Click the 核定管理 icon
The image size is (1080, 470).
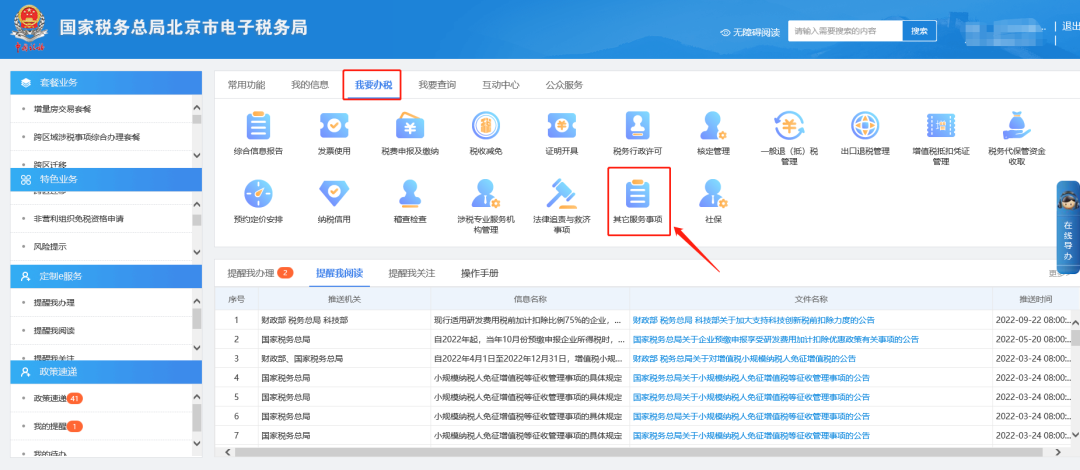pyautogui.click(x=713, y=126)
